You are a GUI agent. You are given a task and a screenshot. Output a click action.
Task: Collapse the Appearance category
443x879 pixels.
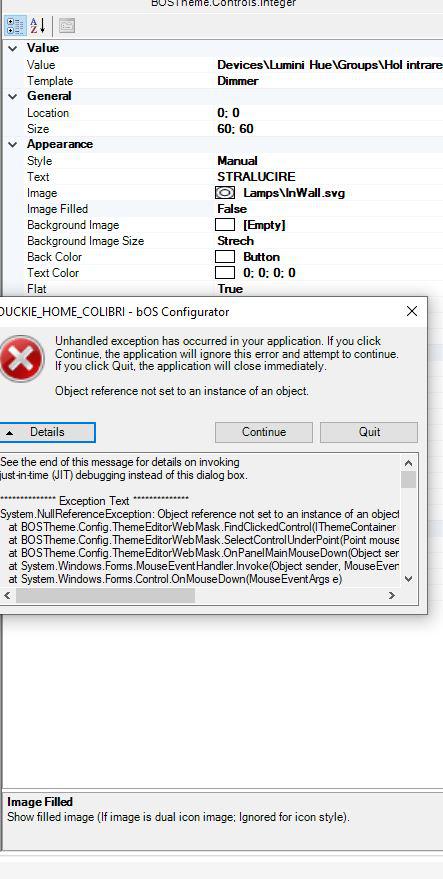tap(12, 144)
